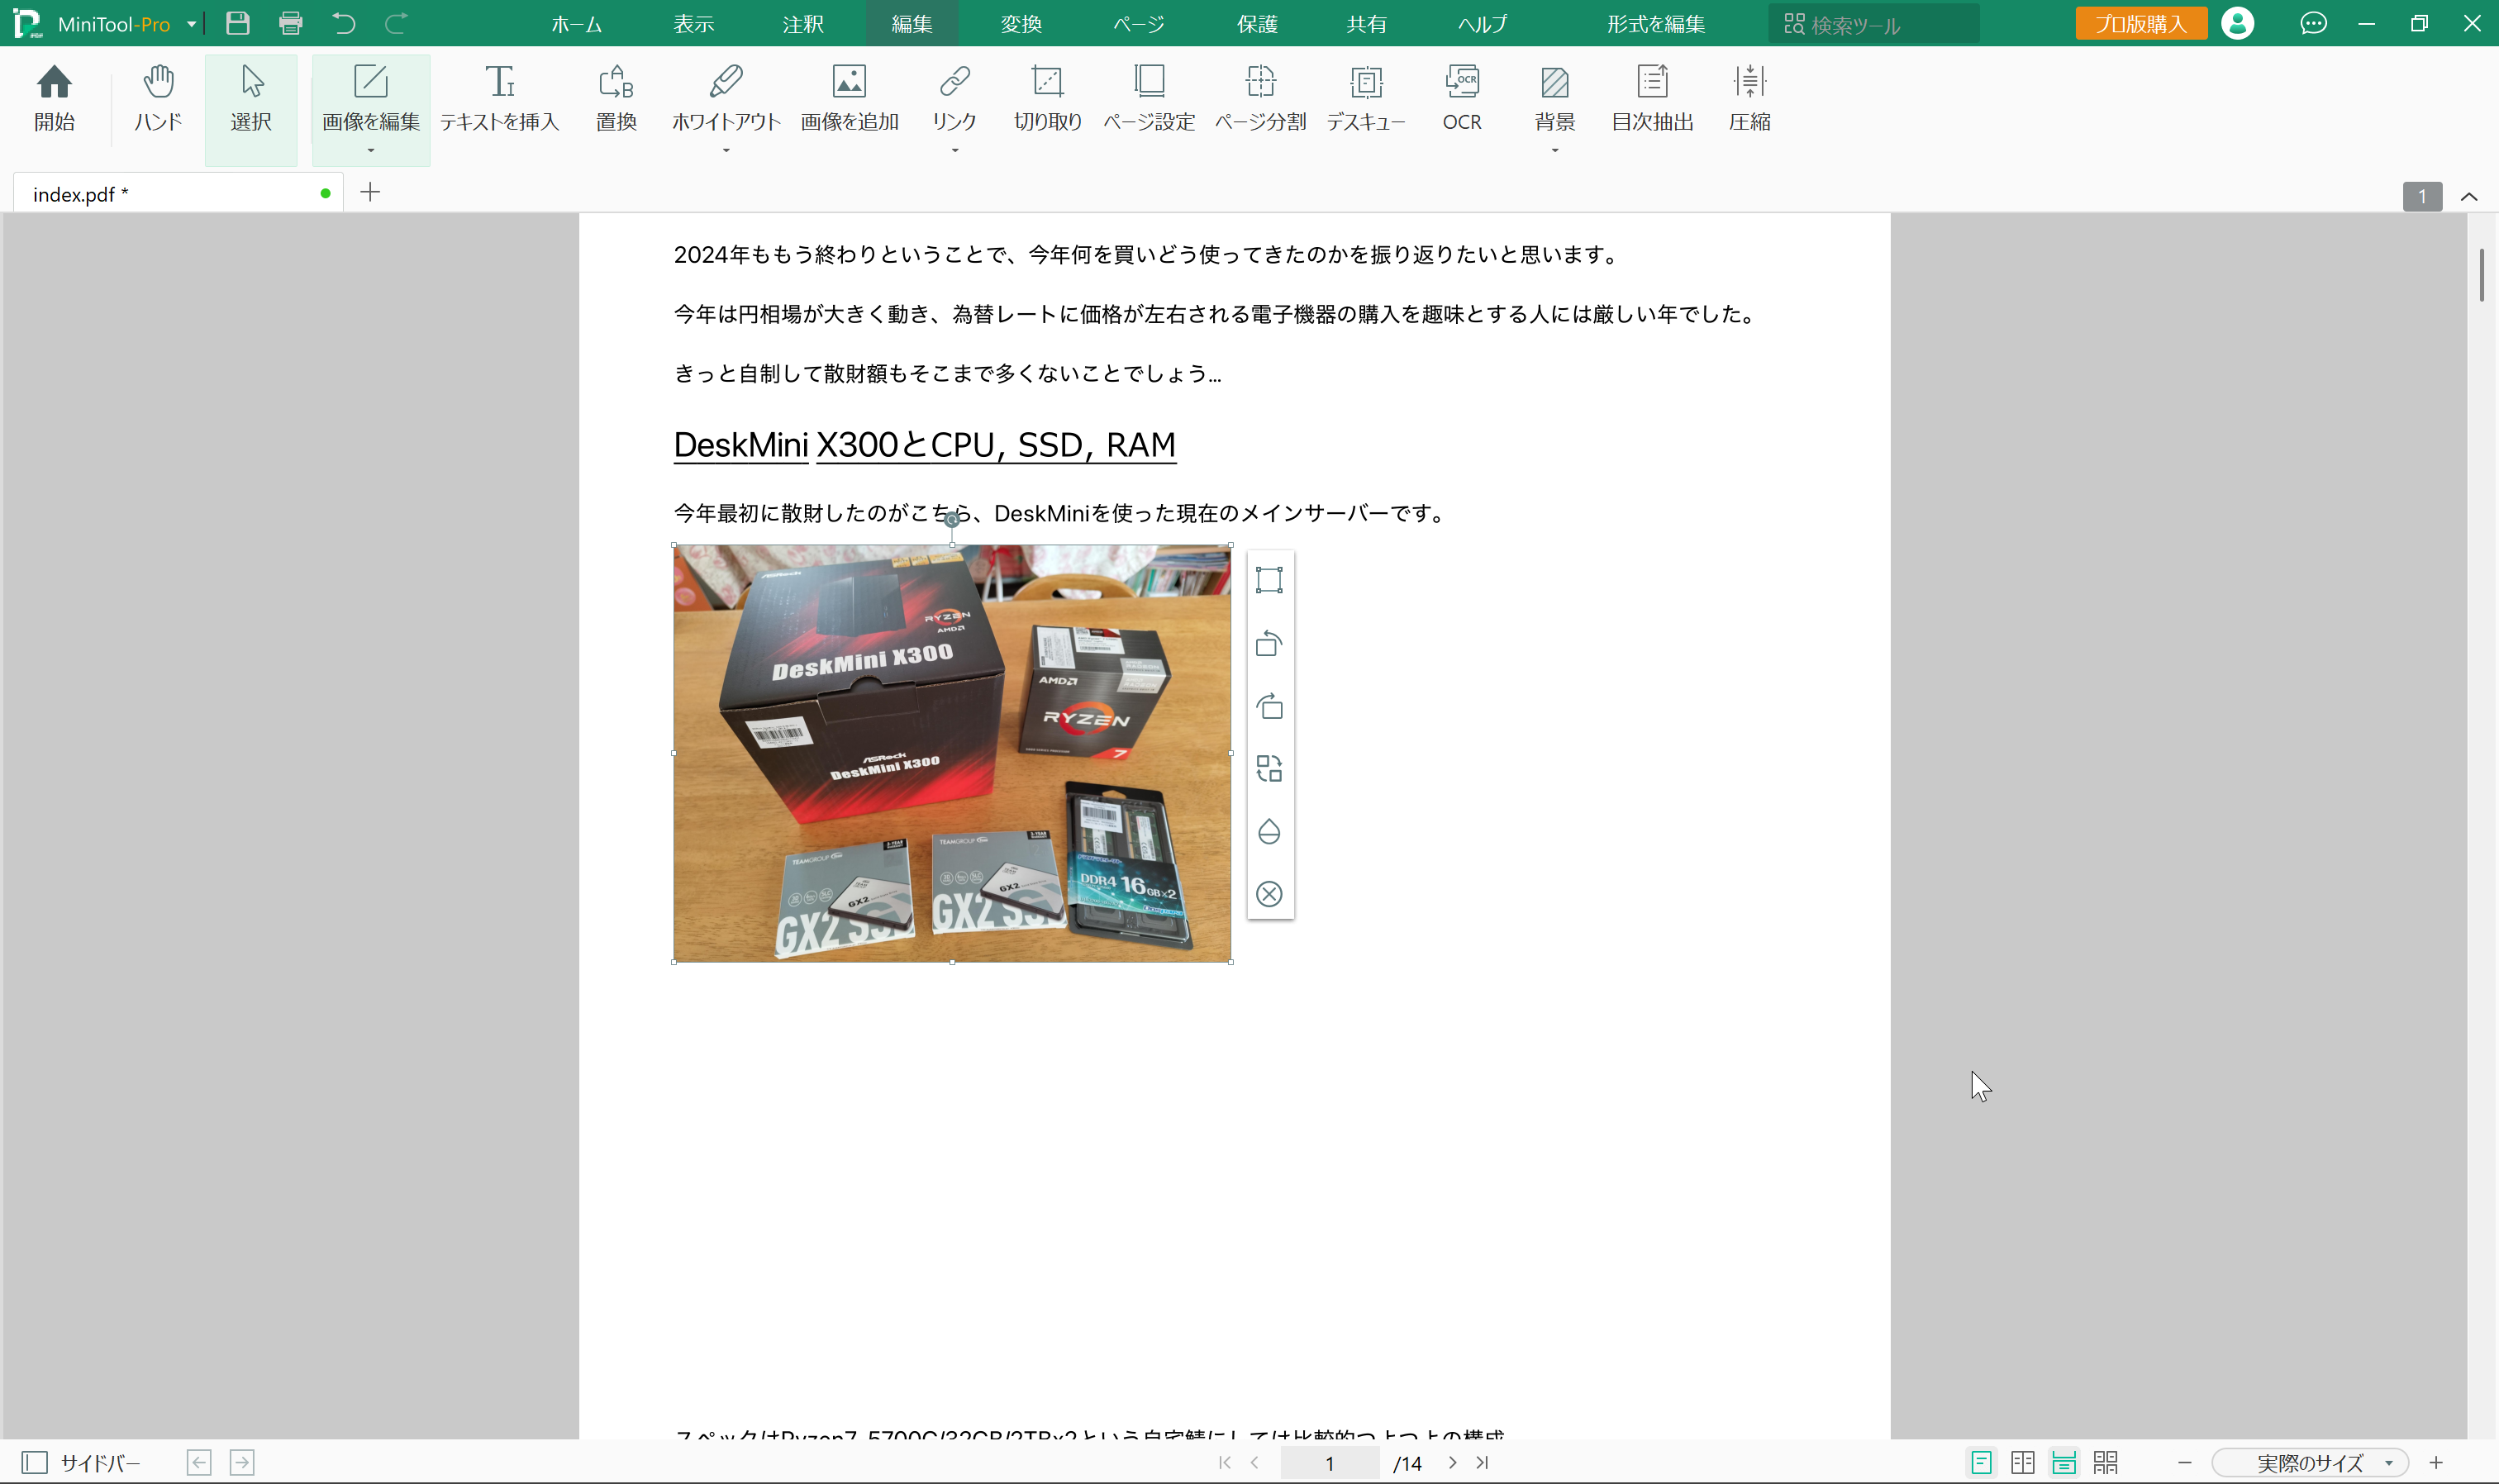Click 画像を追加 to add an image
Image resolution: width=2499 pixels, height=1484 pixels.
point(849,98)
